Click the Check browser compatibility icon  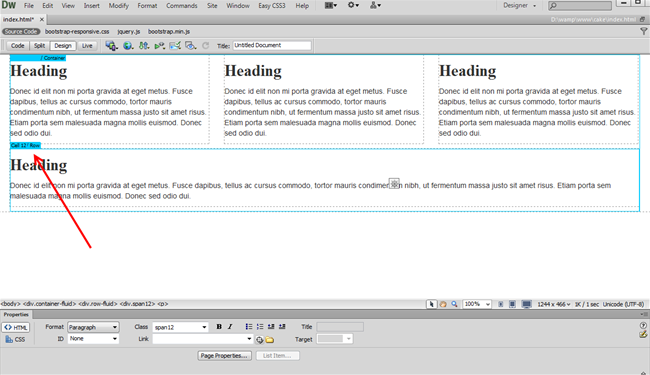coord(175,46)
